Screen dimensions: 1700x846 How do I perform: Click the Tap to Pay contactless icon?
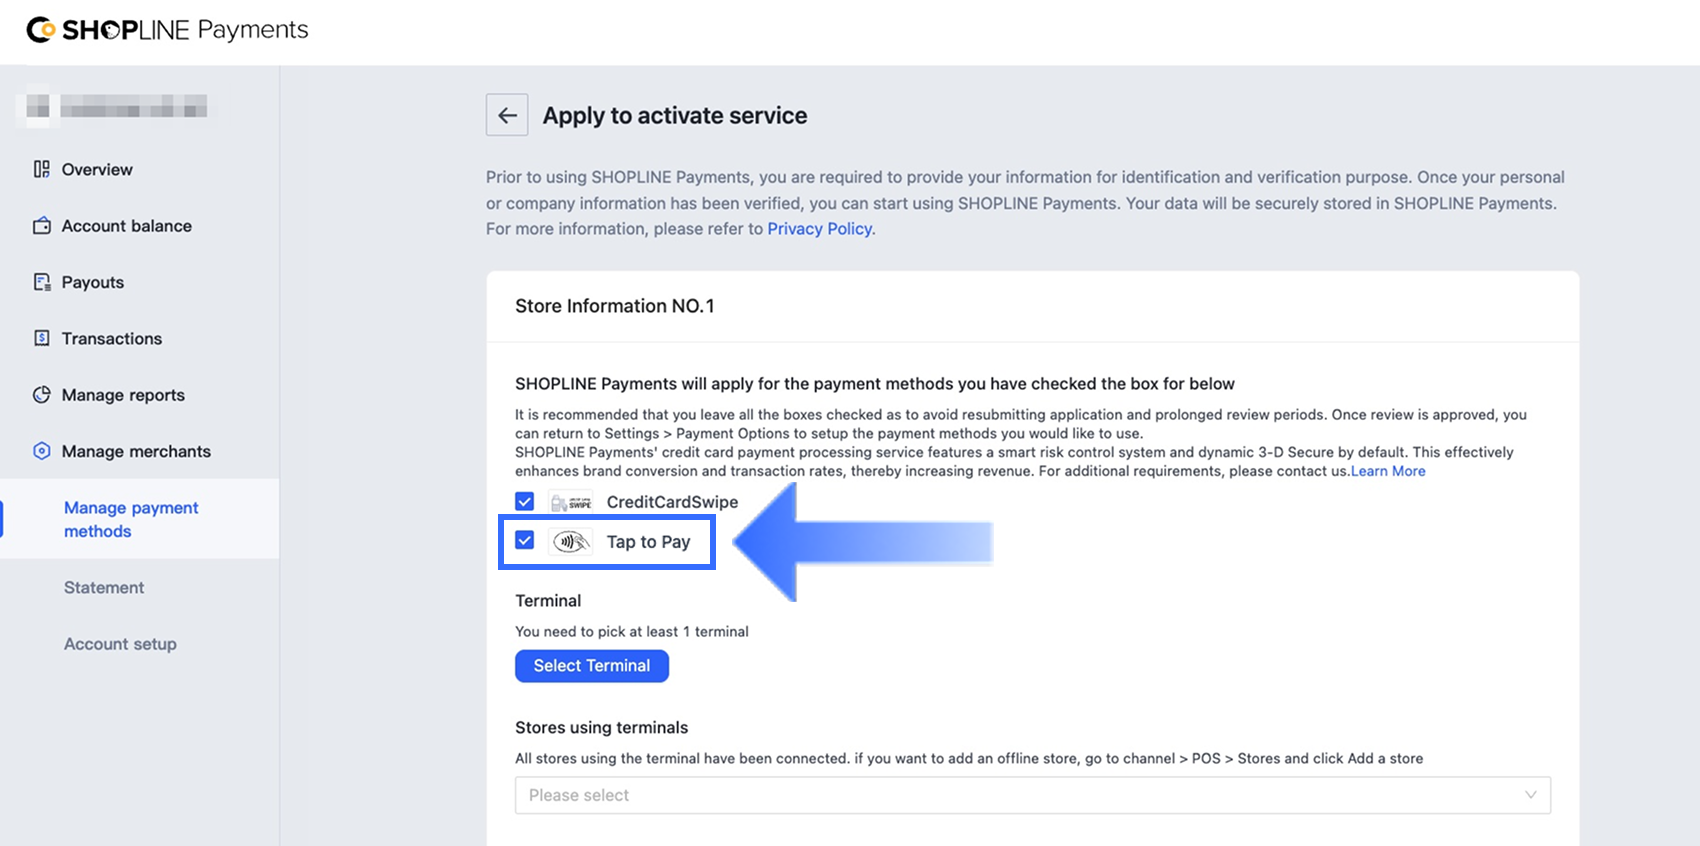[571, 542]
